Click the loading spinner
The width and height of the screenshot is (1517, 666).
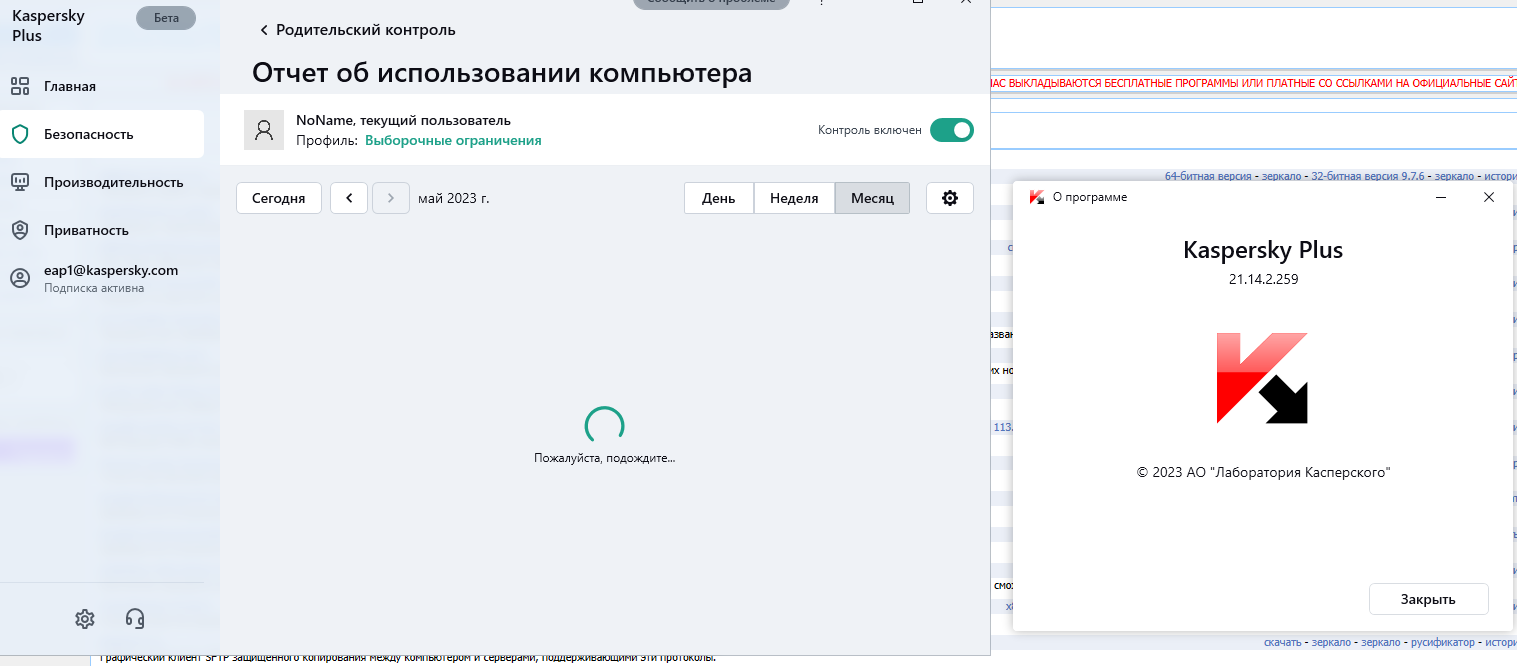pyautogui.click(x=605, y=426)
